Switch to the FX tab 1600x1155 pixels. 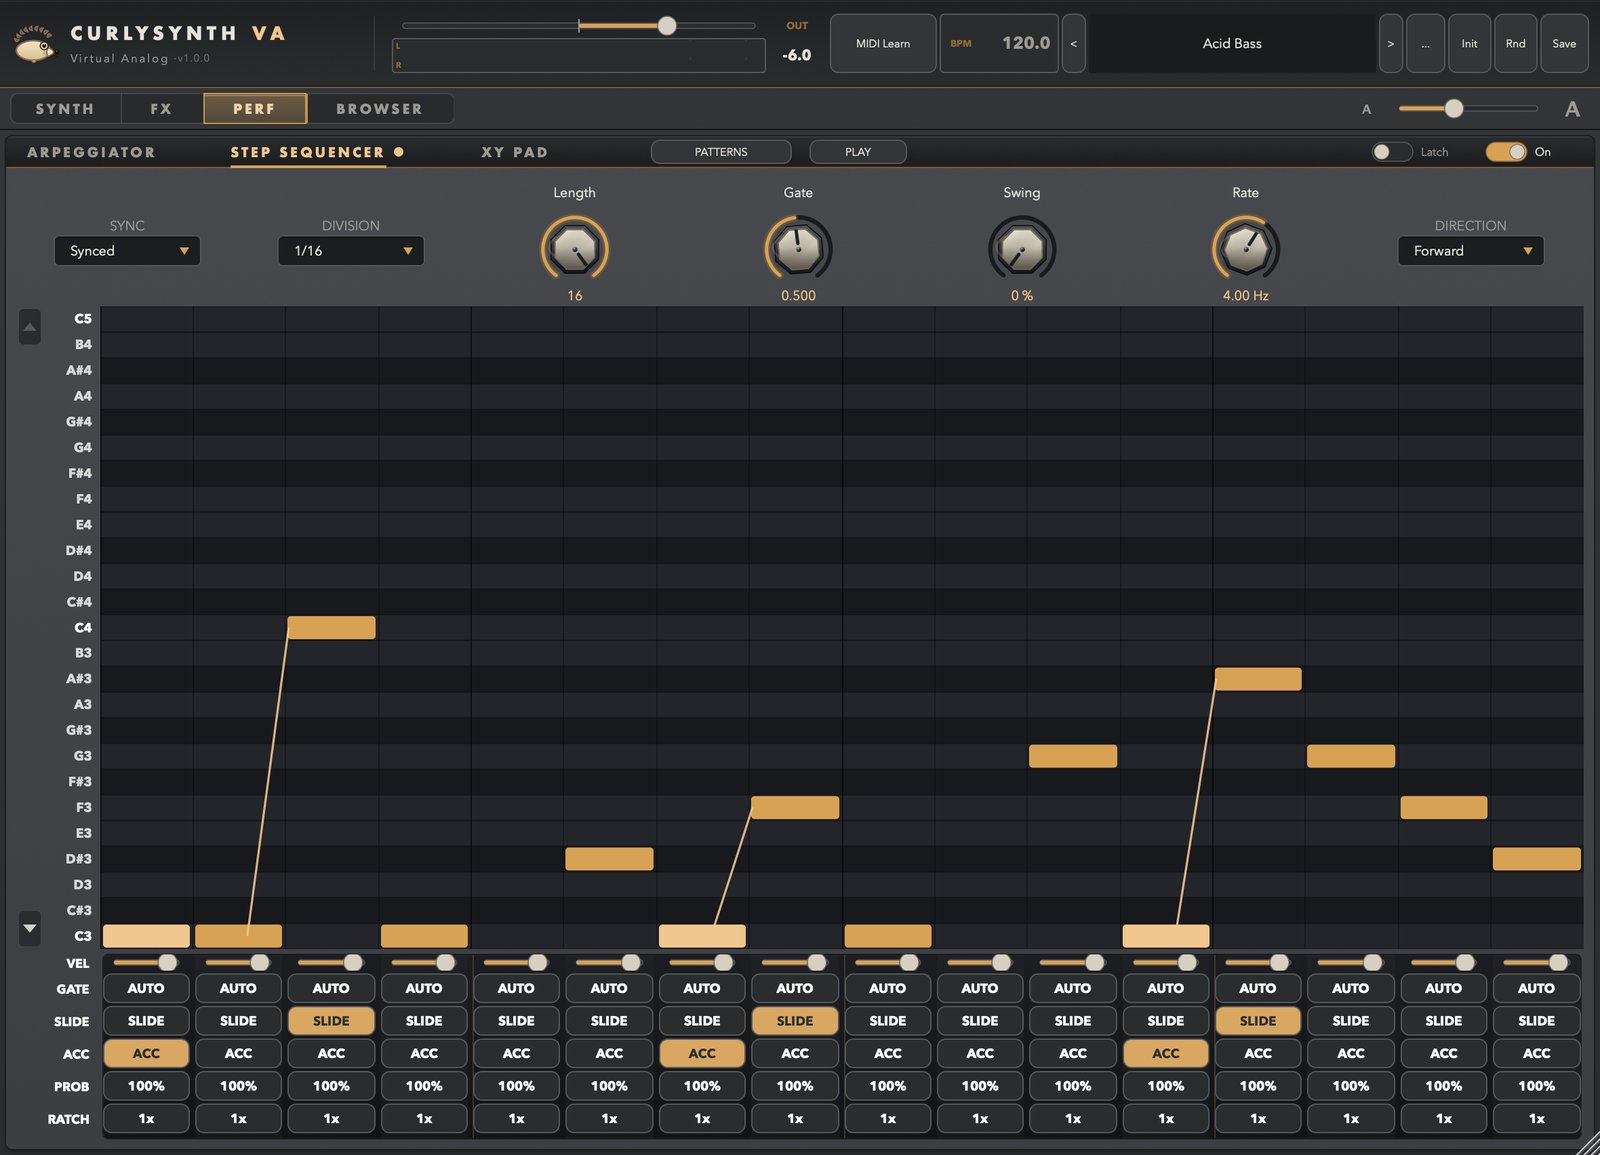pyautogui.click(x=161, y=109)
